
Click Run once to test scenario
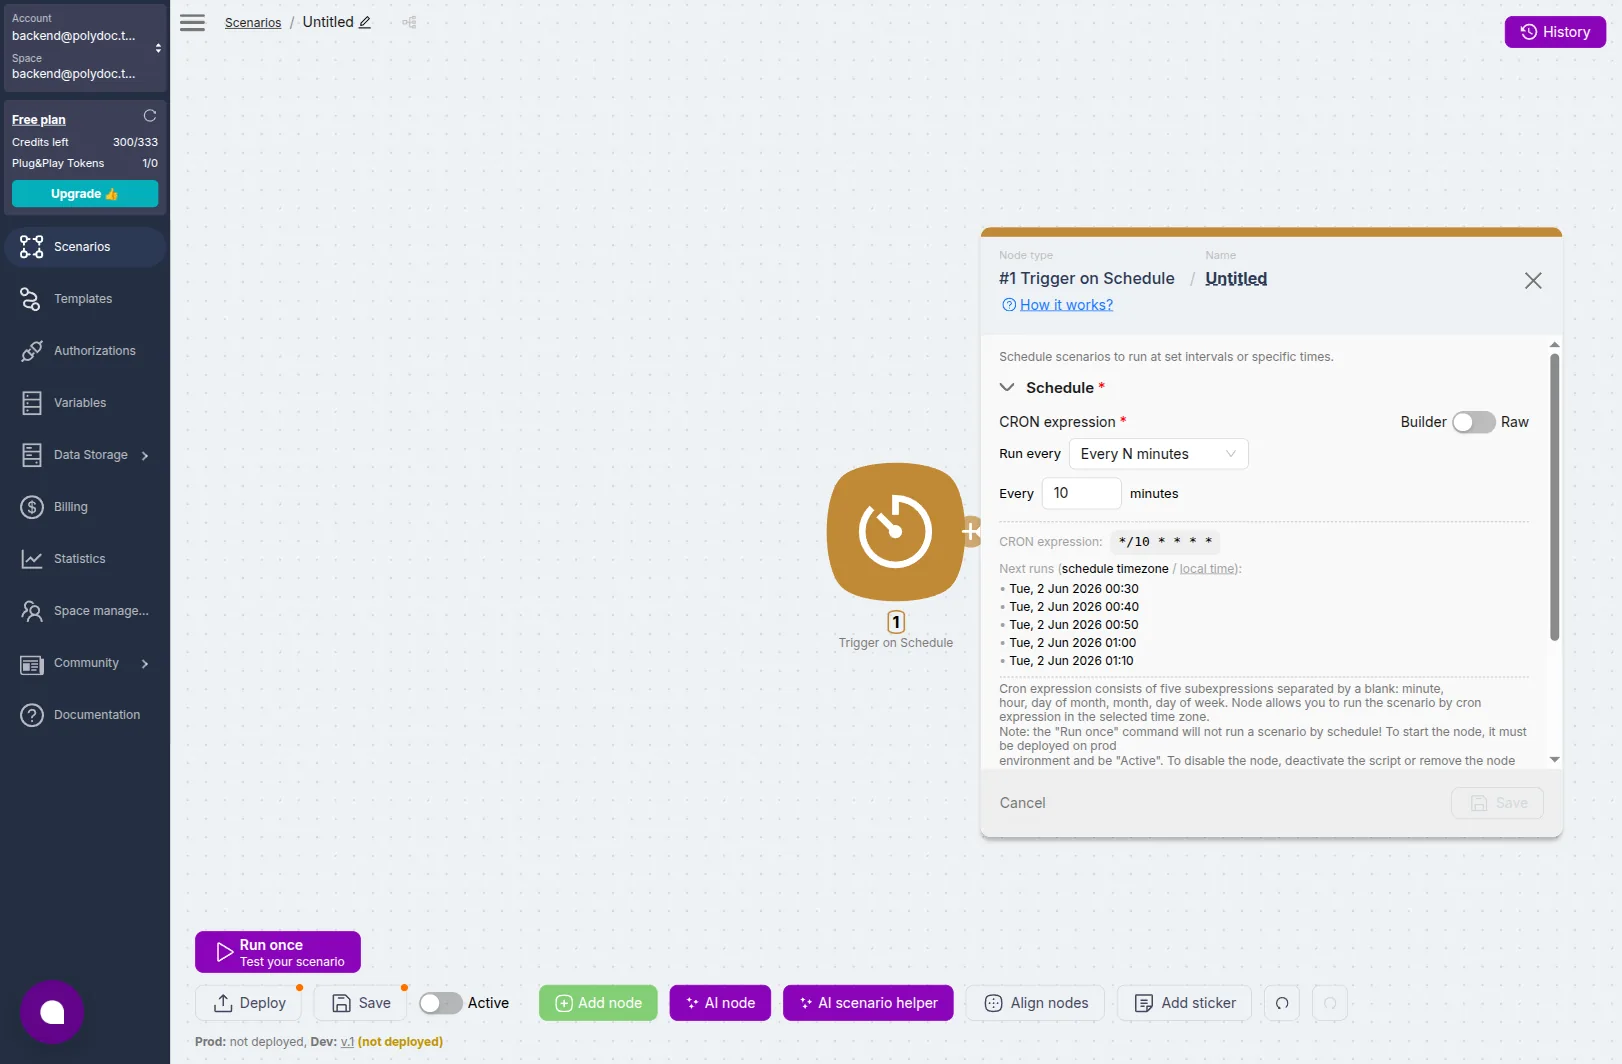point(278,952)
